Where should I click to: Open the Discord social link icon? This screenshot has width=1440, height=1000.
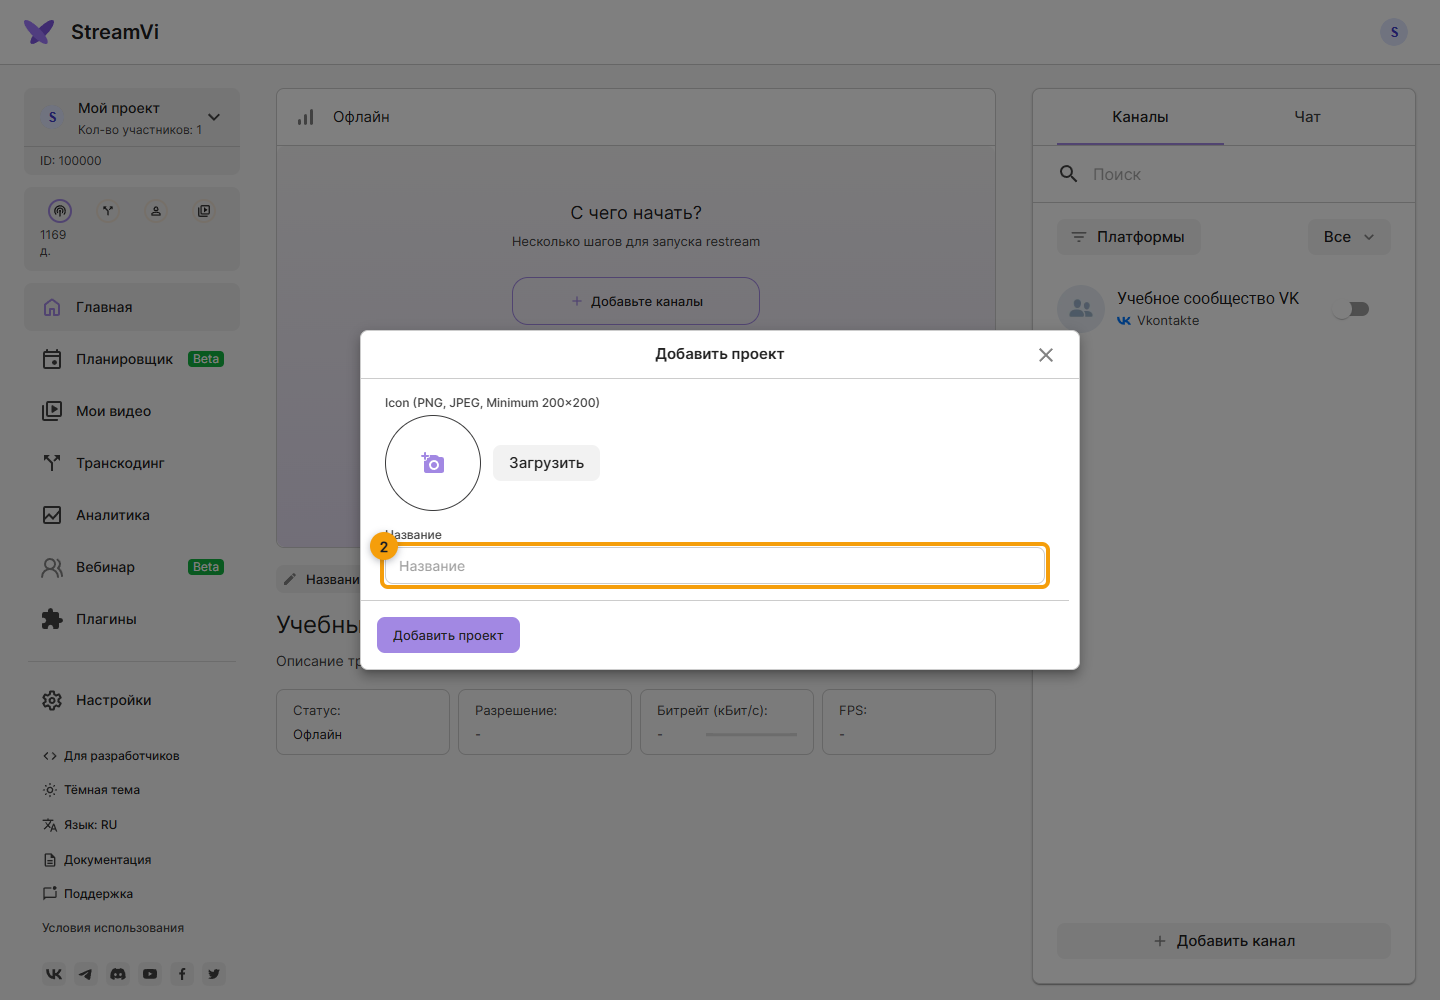click(118, 974)
